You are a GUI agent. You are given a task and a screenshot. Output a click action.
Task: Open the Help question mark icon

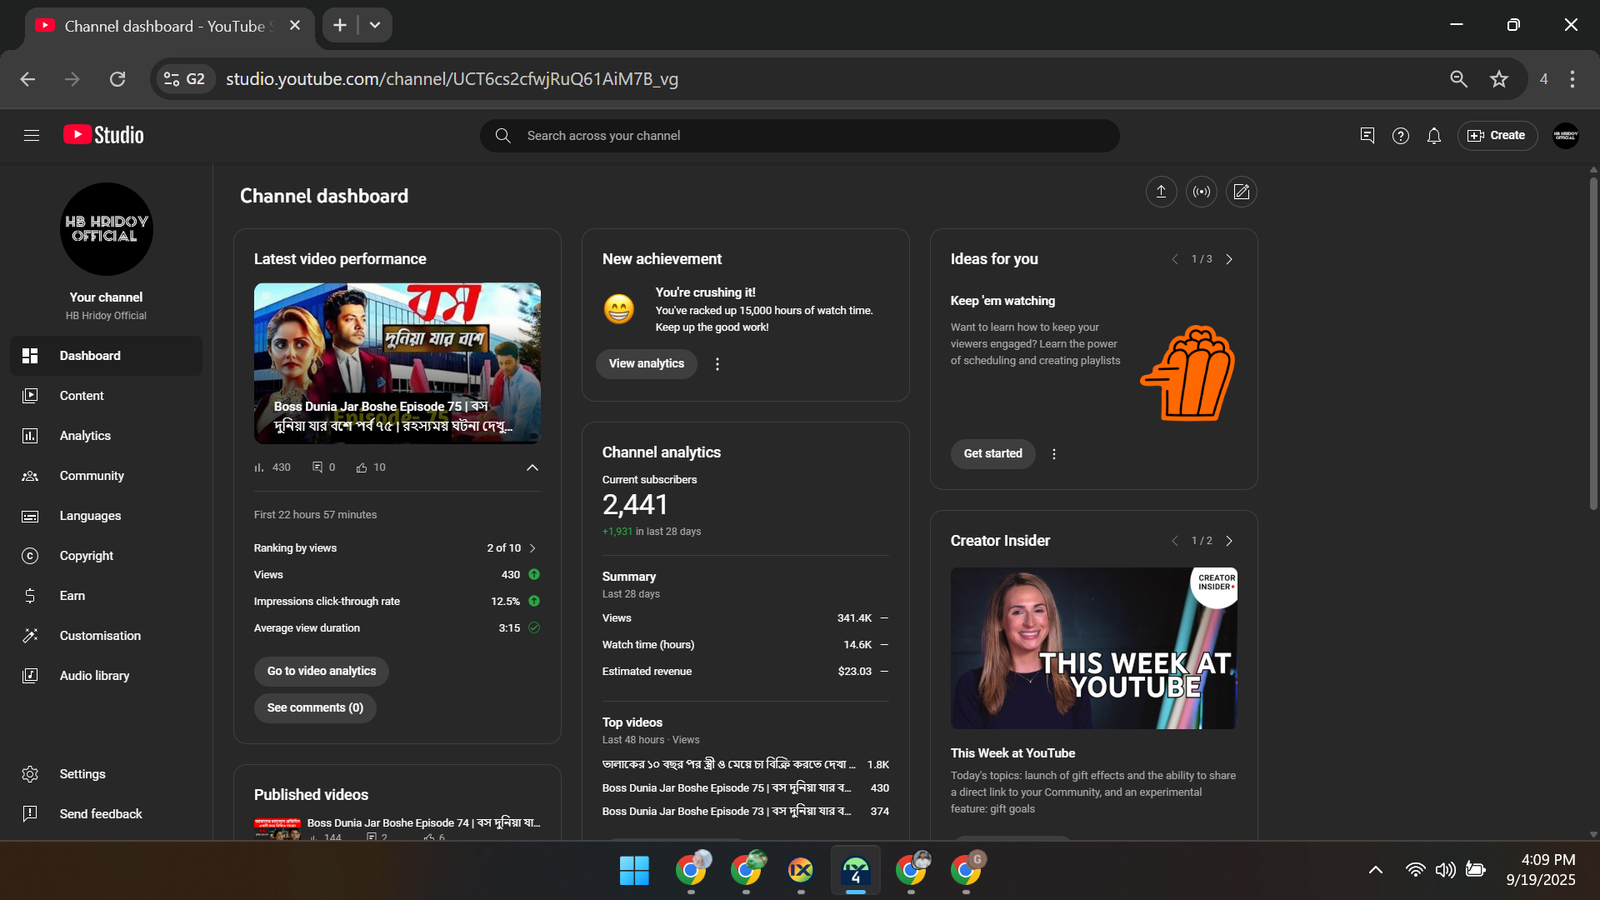(x=1400, y=136)
